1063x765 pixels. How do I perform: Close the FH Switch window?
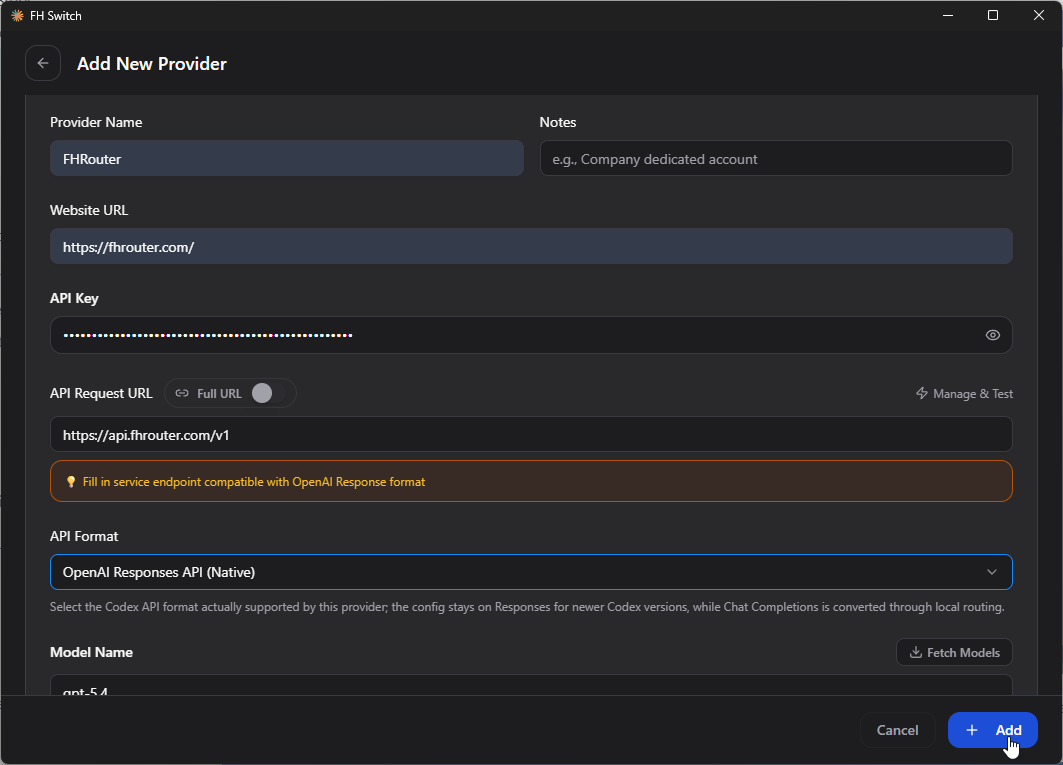[1039, 15]
